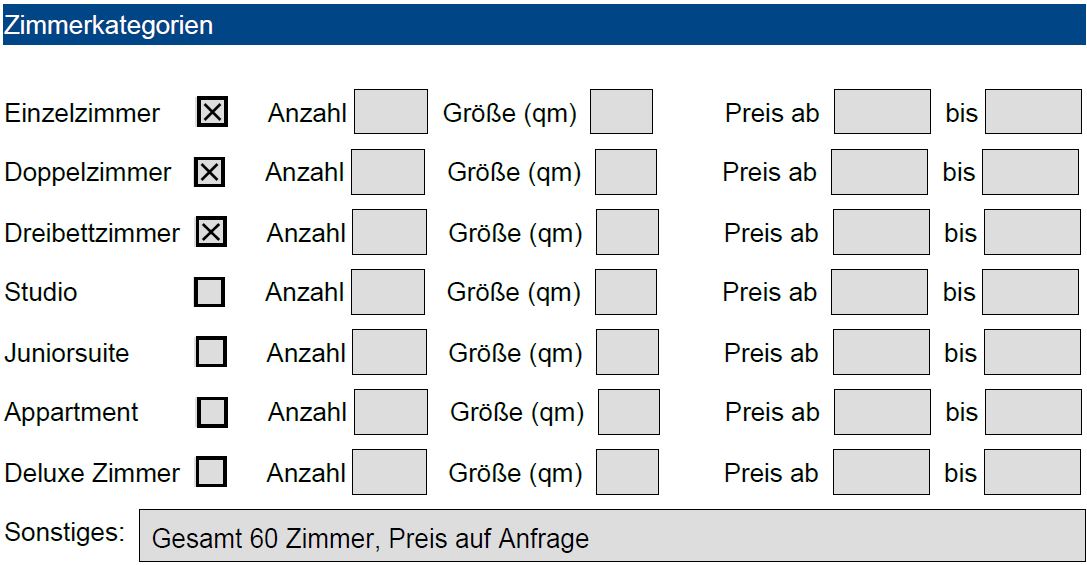The height and width of the screenshot is (565, 1087).
Task: Enable the Juniorsuite checkbox
Action: click(211, 352)
